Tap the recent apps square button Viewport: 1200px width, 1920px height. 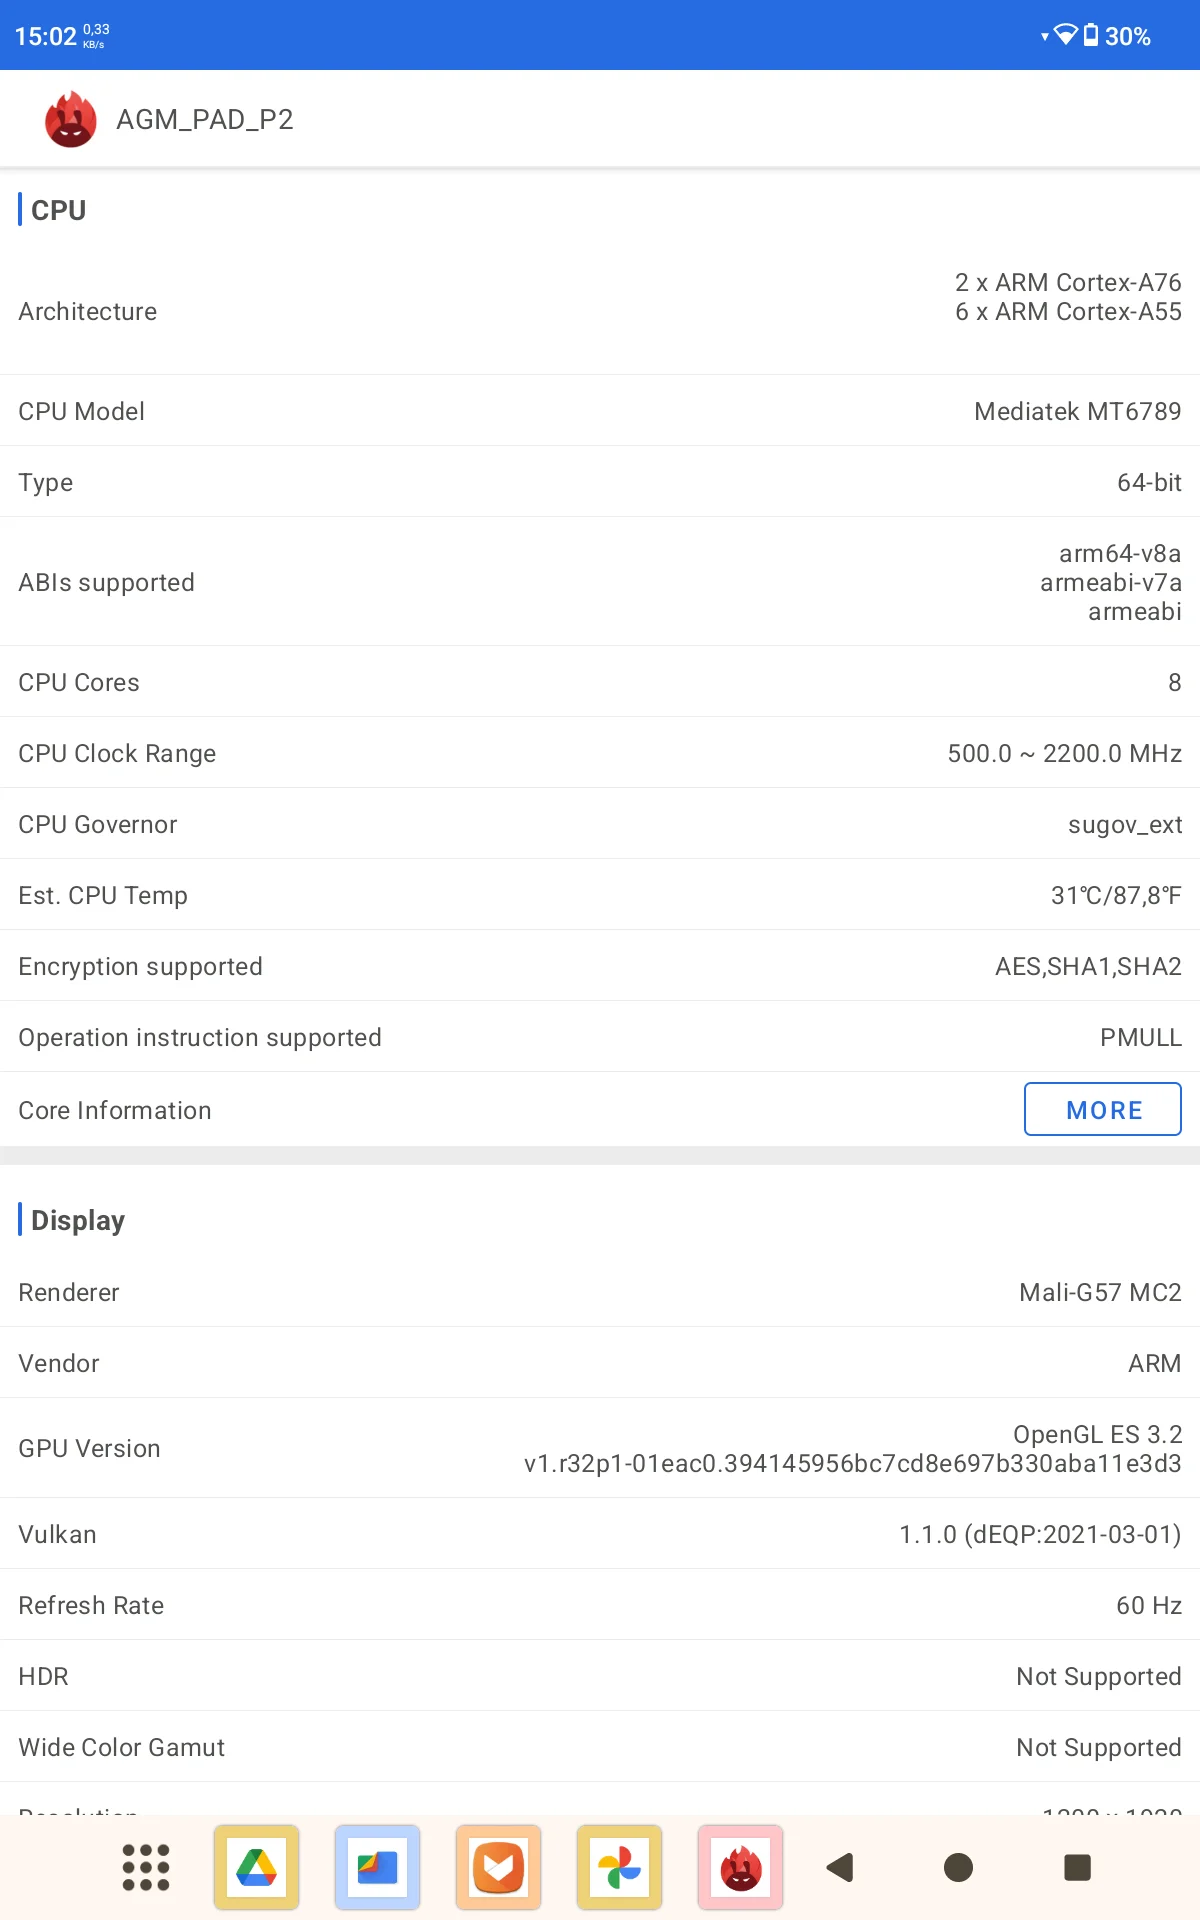1077,1867
